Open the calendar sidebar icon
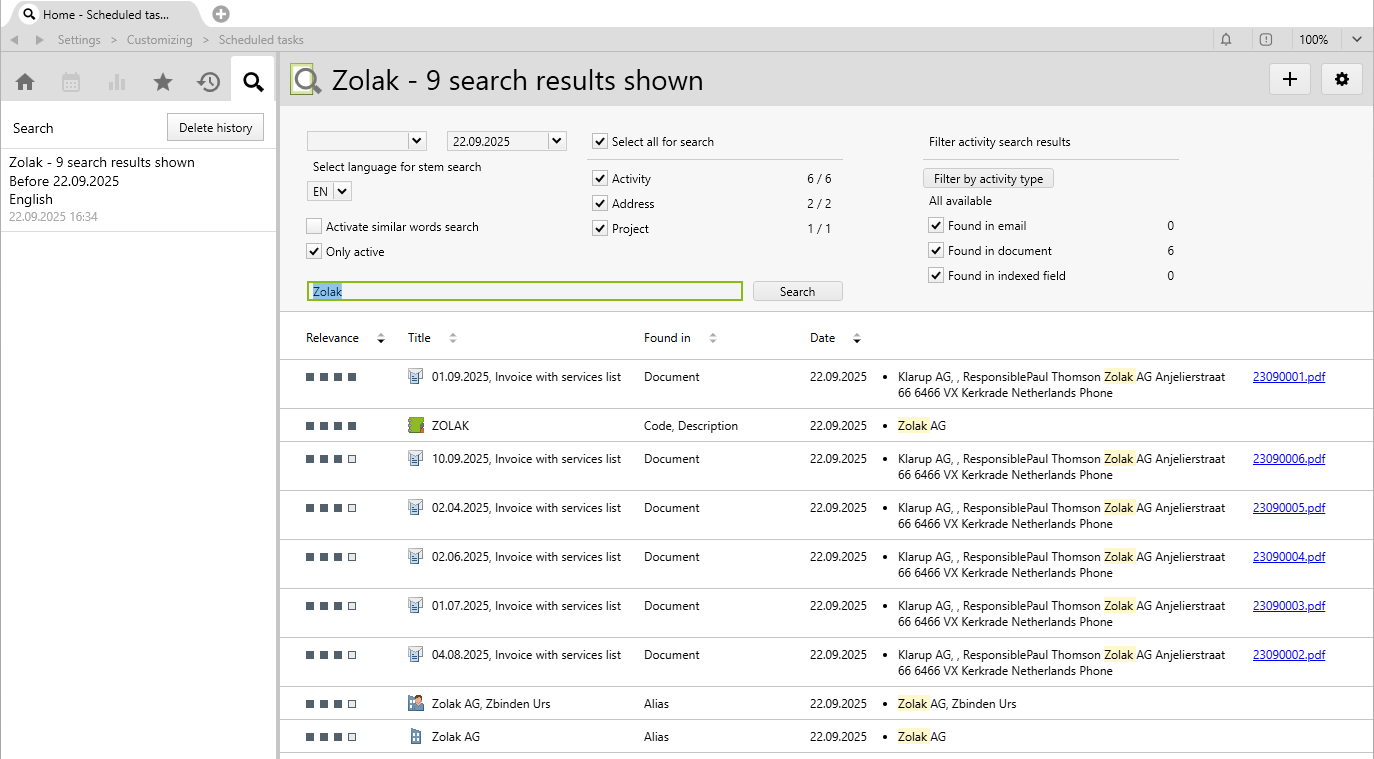Viewport: 1374px width, 759px height. coord(71,82)
